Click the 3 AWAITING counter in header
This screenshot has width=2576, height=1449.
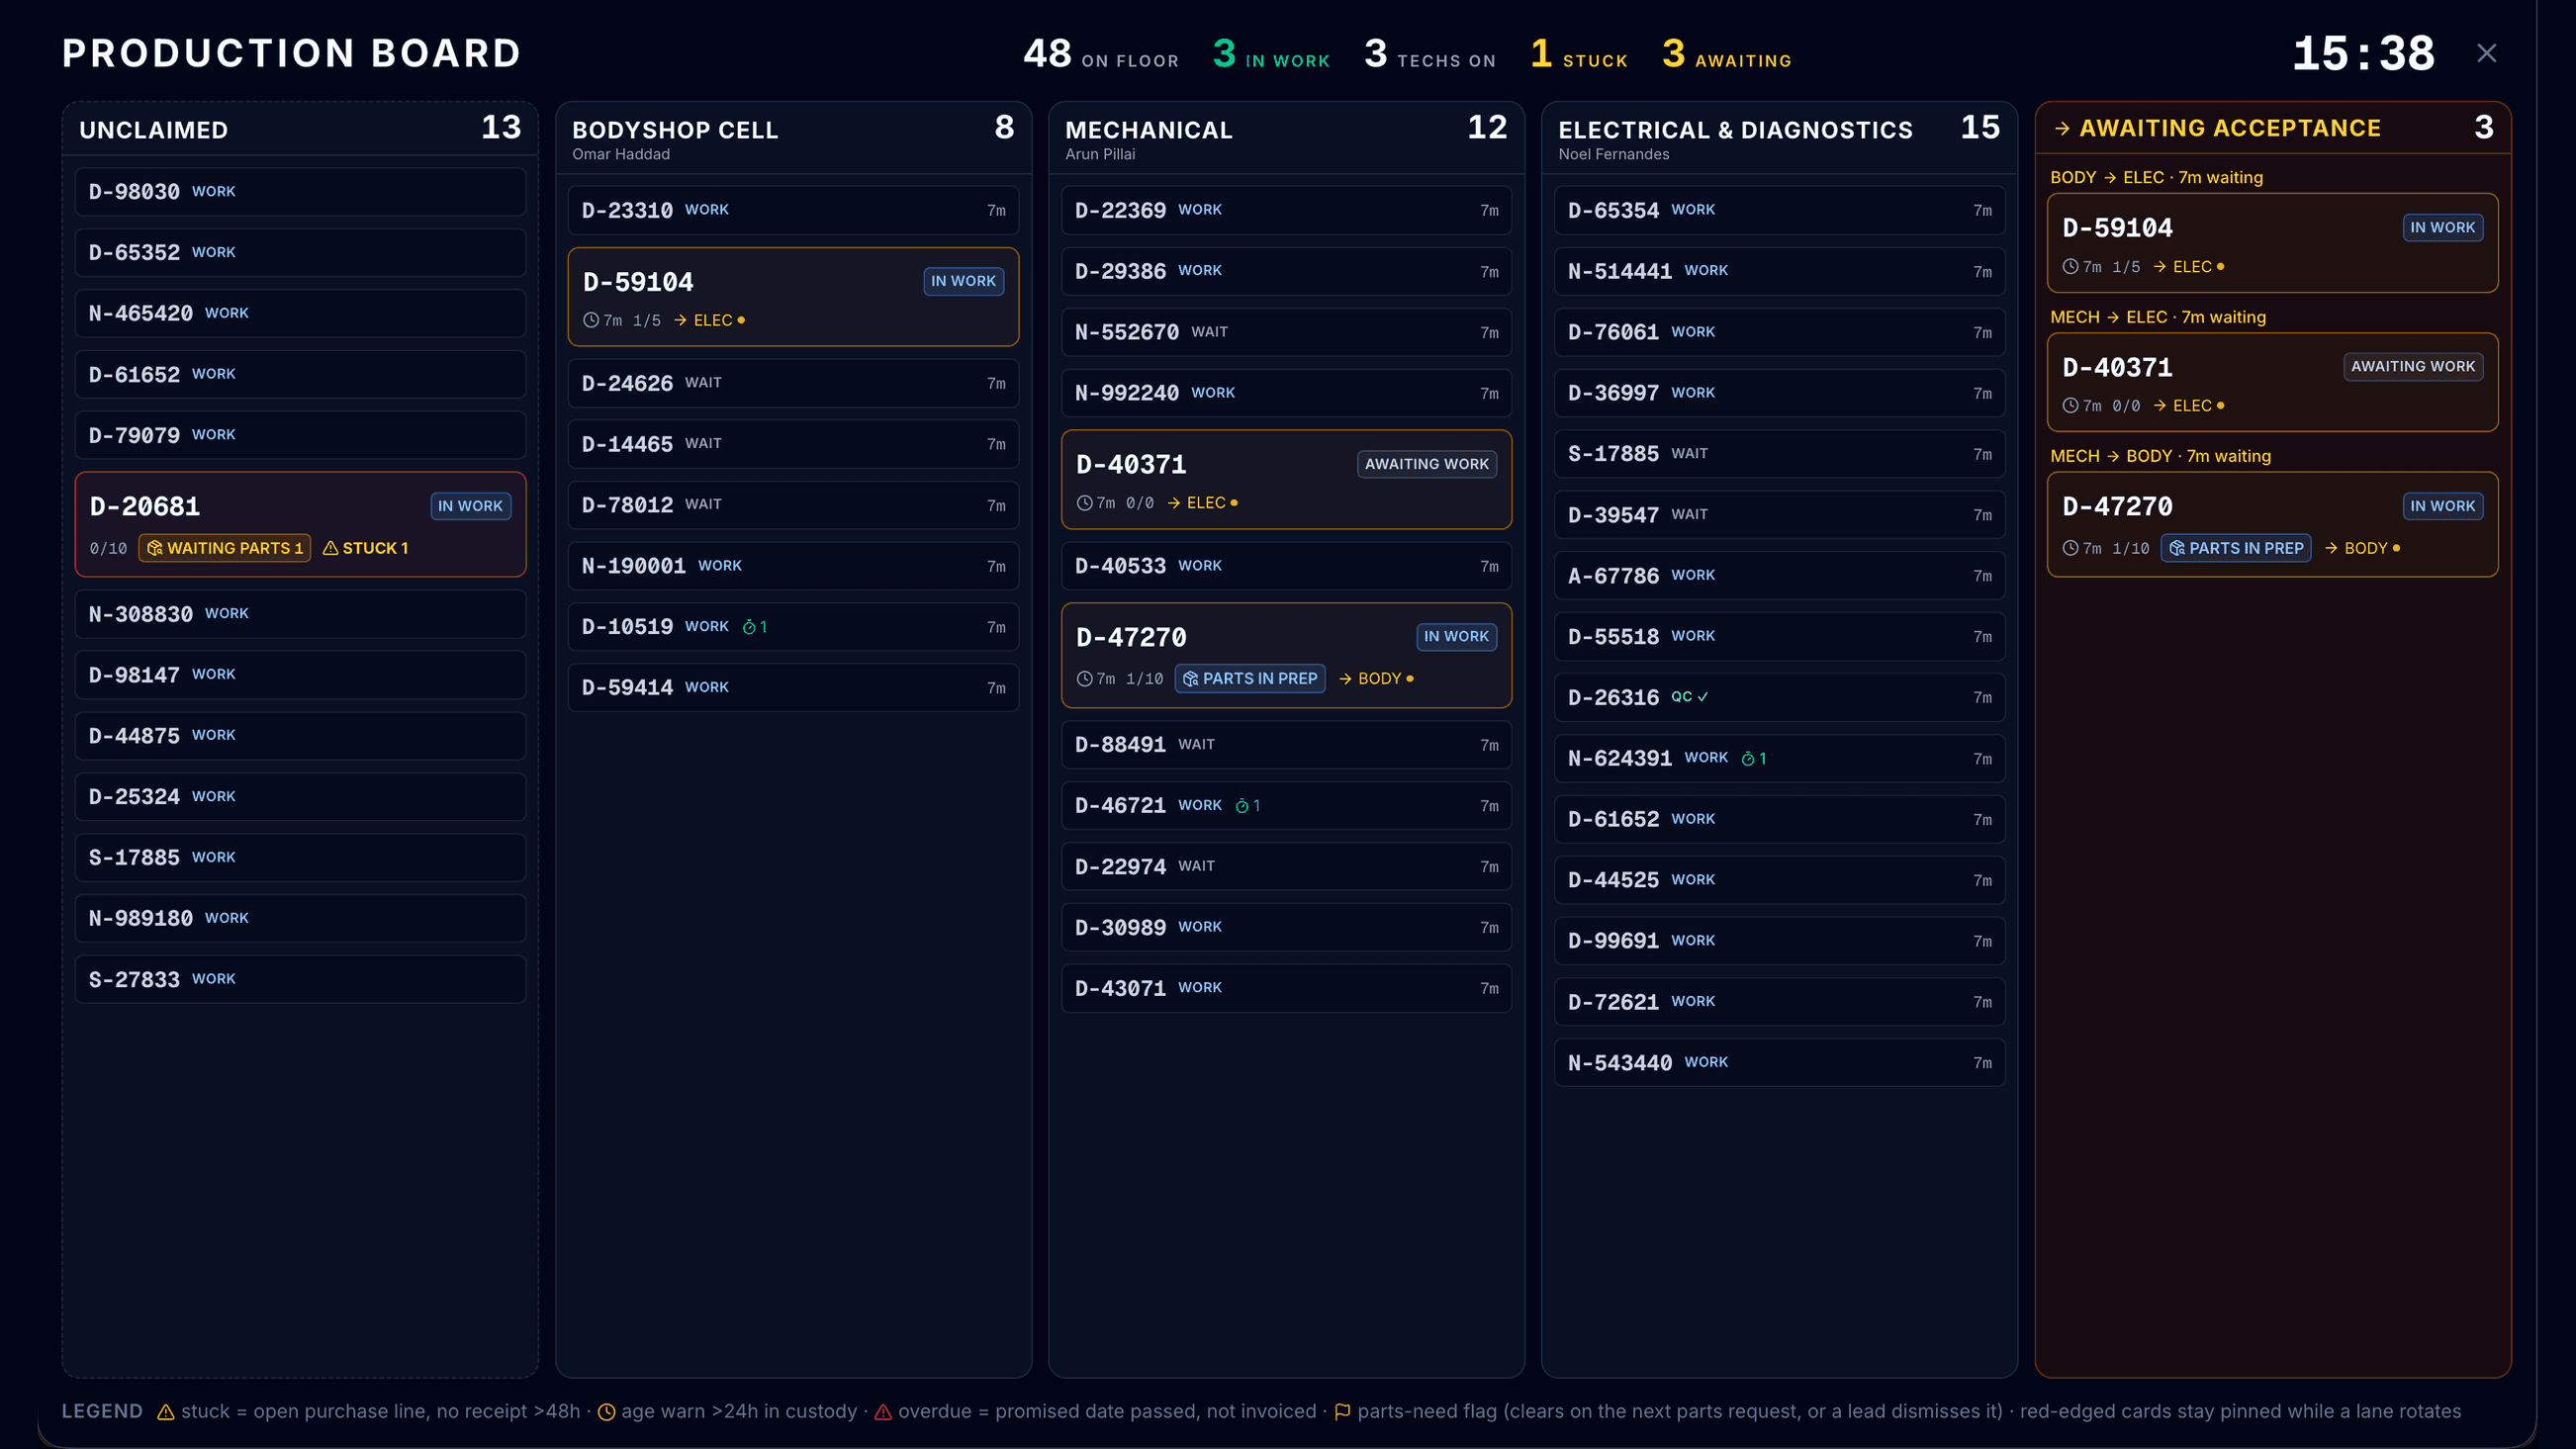(x=1727, y=54)
